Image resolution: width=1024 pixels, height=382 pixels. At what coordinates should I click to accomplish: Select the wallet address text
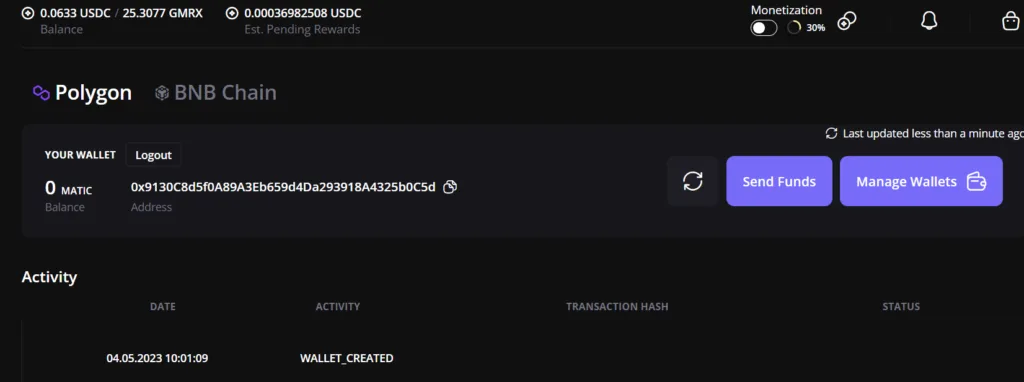[x=283, y=187]
